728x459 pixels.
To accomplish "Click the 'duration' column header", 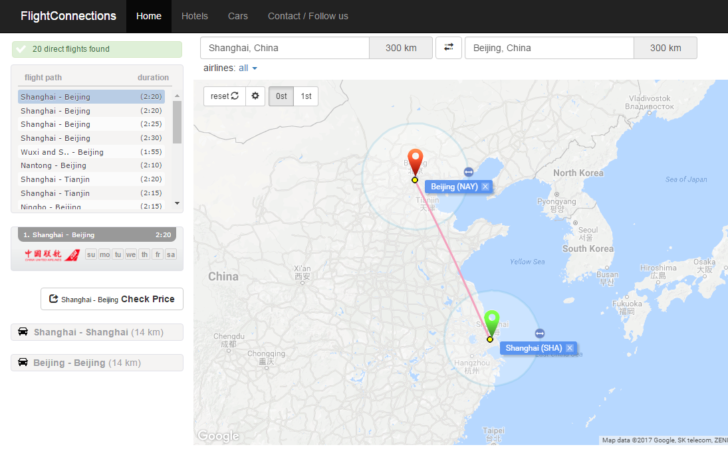I will [153, 78].
